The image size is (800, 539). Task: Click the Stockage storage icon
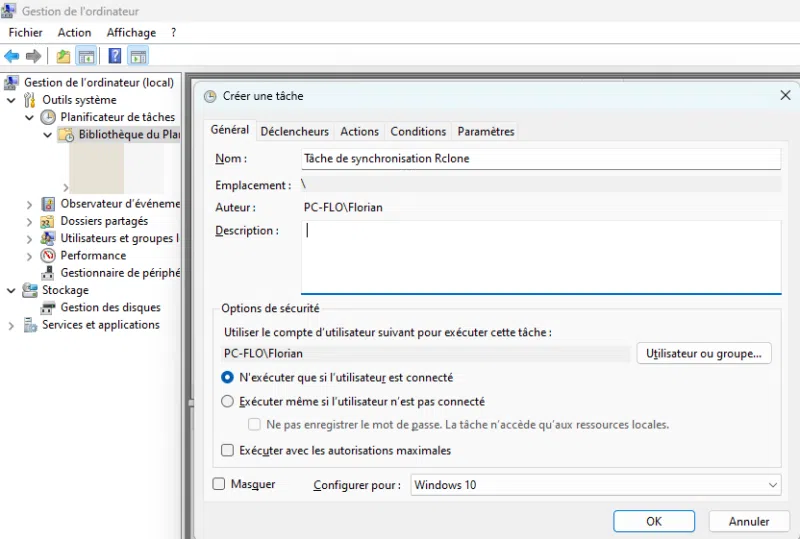pos(30,290)
